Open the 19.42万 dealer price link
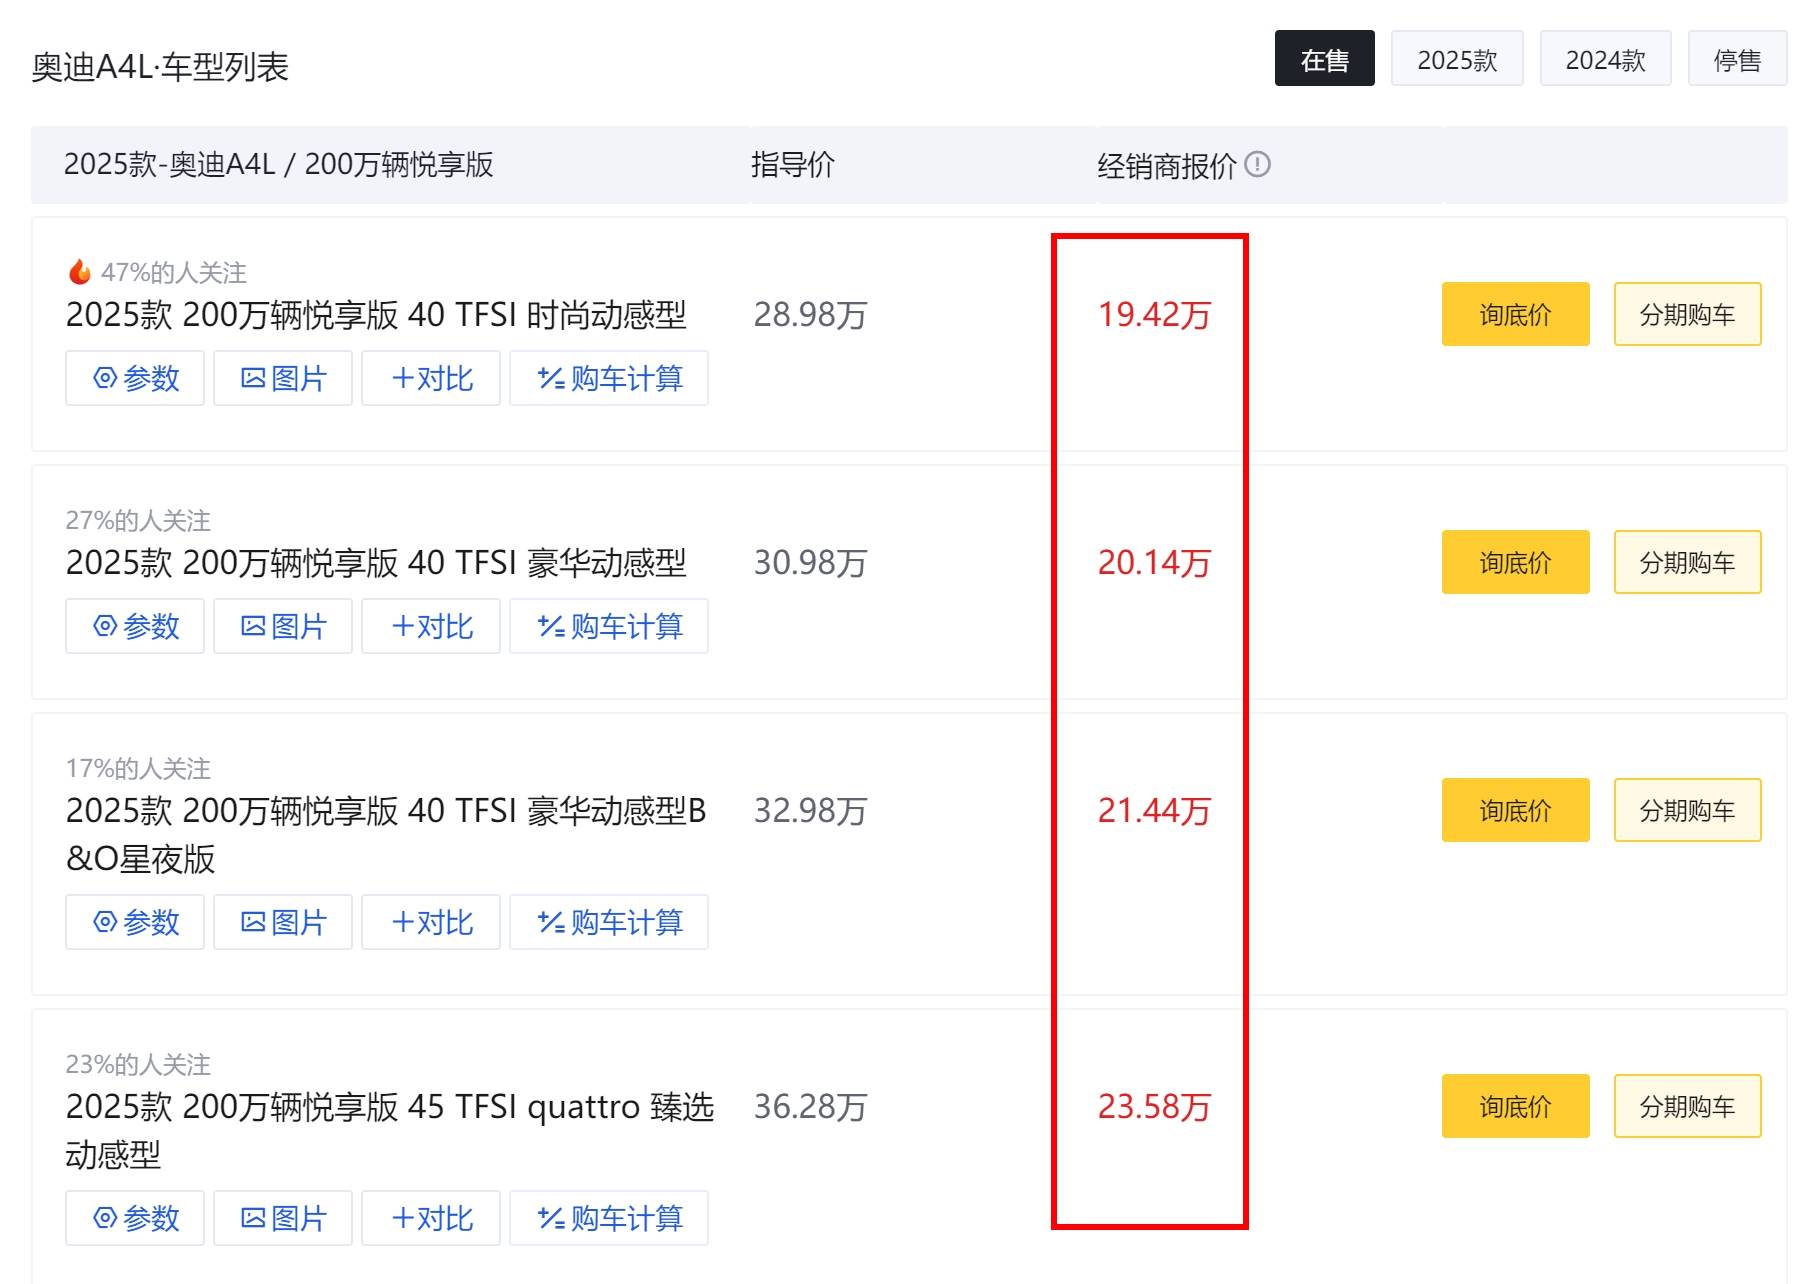 pyautogui.click(x=1155, y=315)
